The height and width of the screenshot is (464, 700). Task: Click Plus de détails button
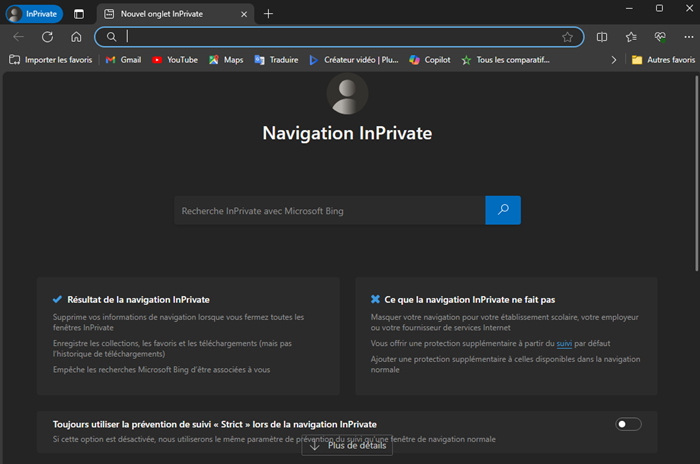347,446
